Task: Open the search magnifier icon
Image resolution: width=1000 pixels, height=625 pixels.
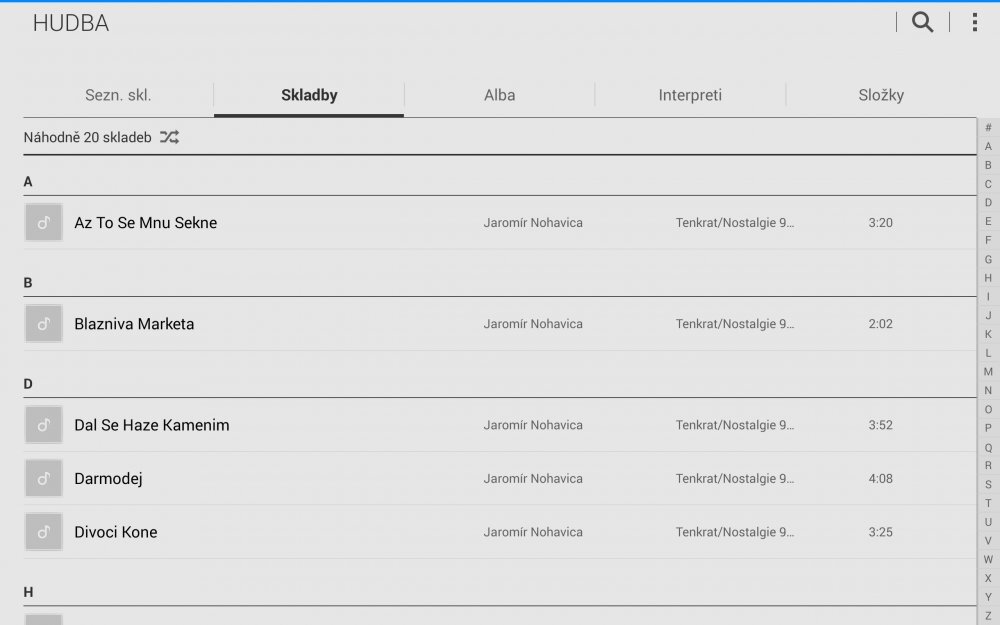Action: [x=922, y=22]
